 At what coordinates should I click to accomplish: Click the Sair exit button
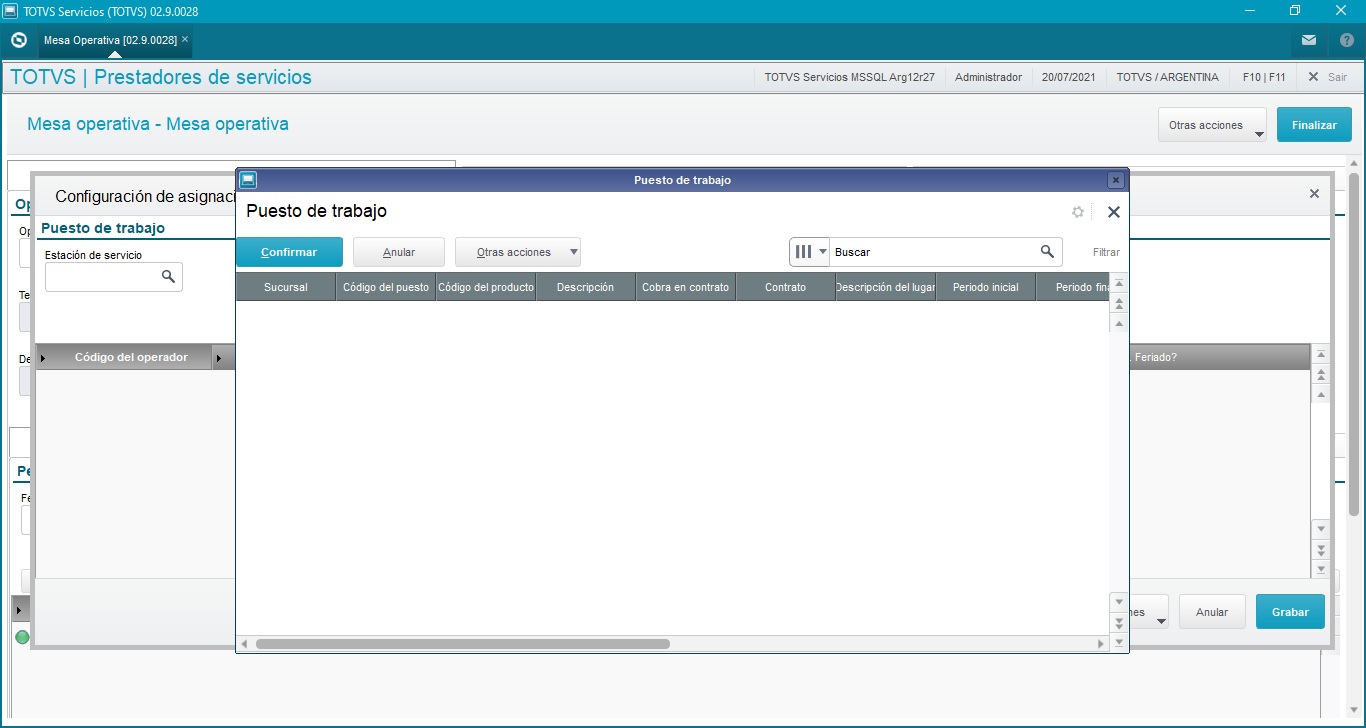coord(1328,77)
